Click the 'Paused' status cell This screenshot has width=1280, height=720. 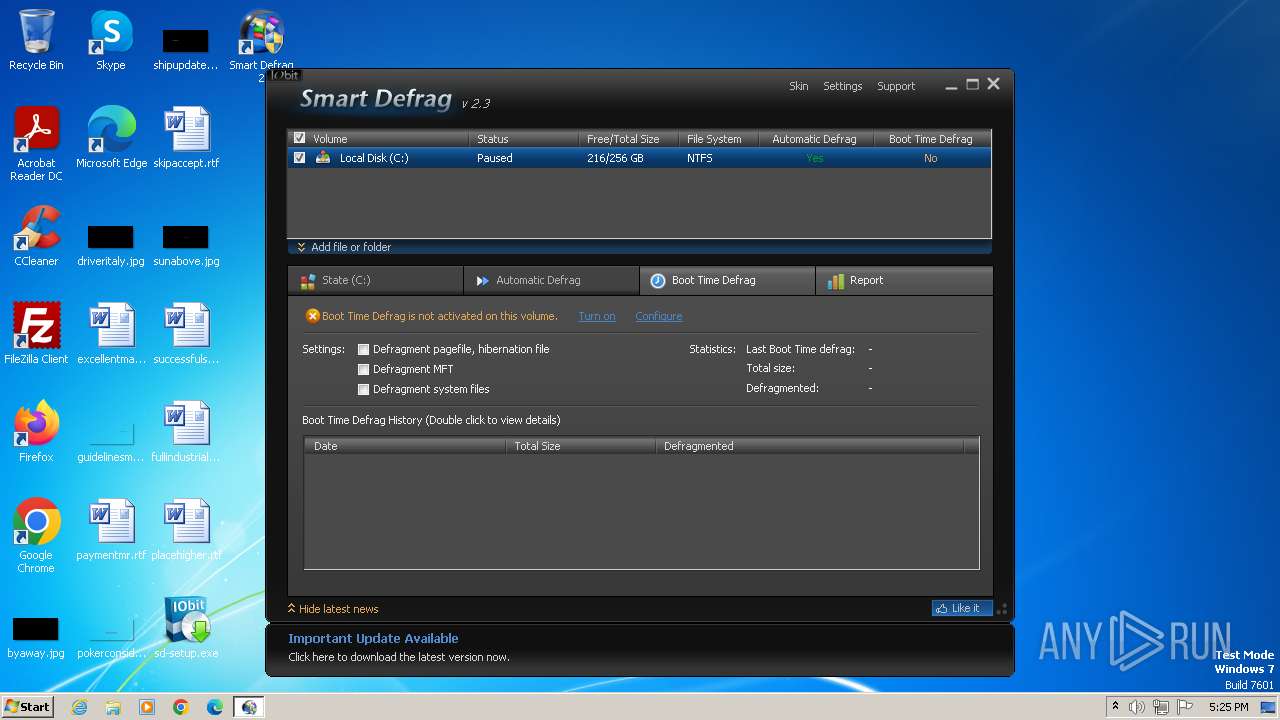(494, 158)
